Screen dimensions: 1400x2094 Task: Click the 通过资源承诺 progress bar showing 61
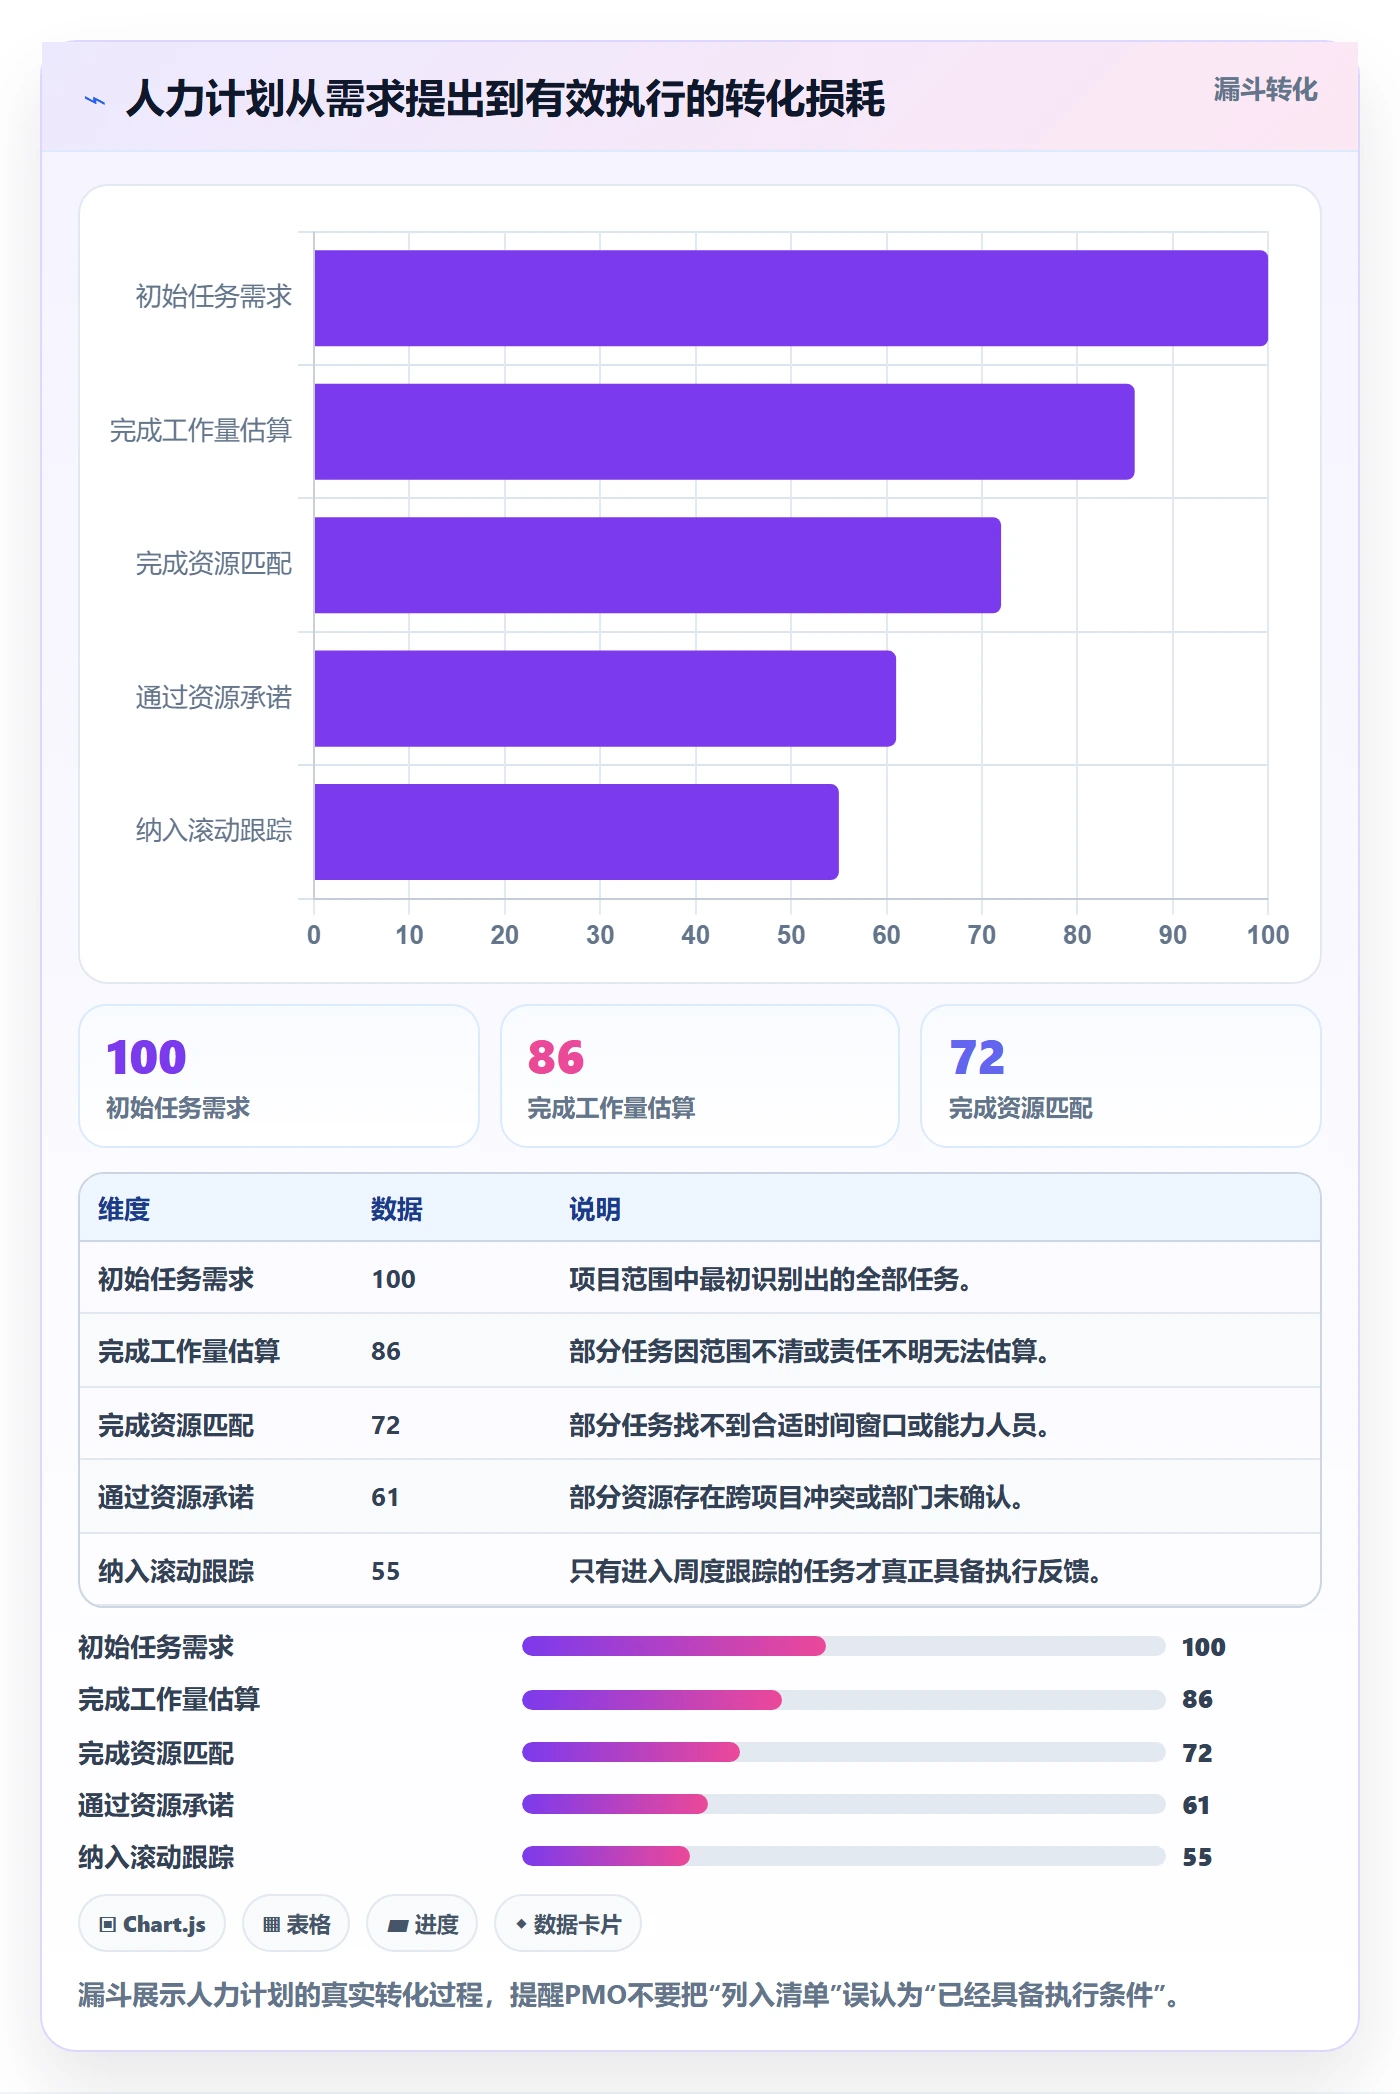843,1804
